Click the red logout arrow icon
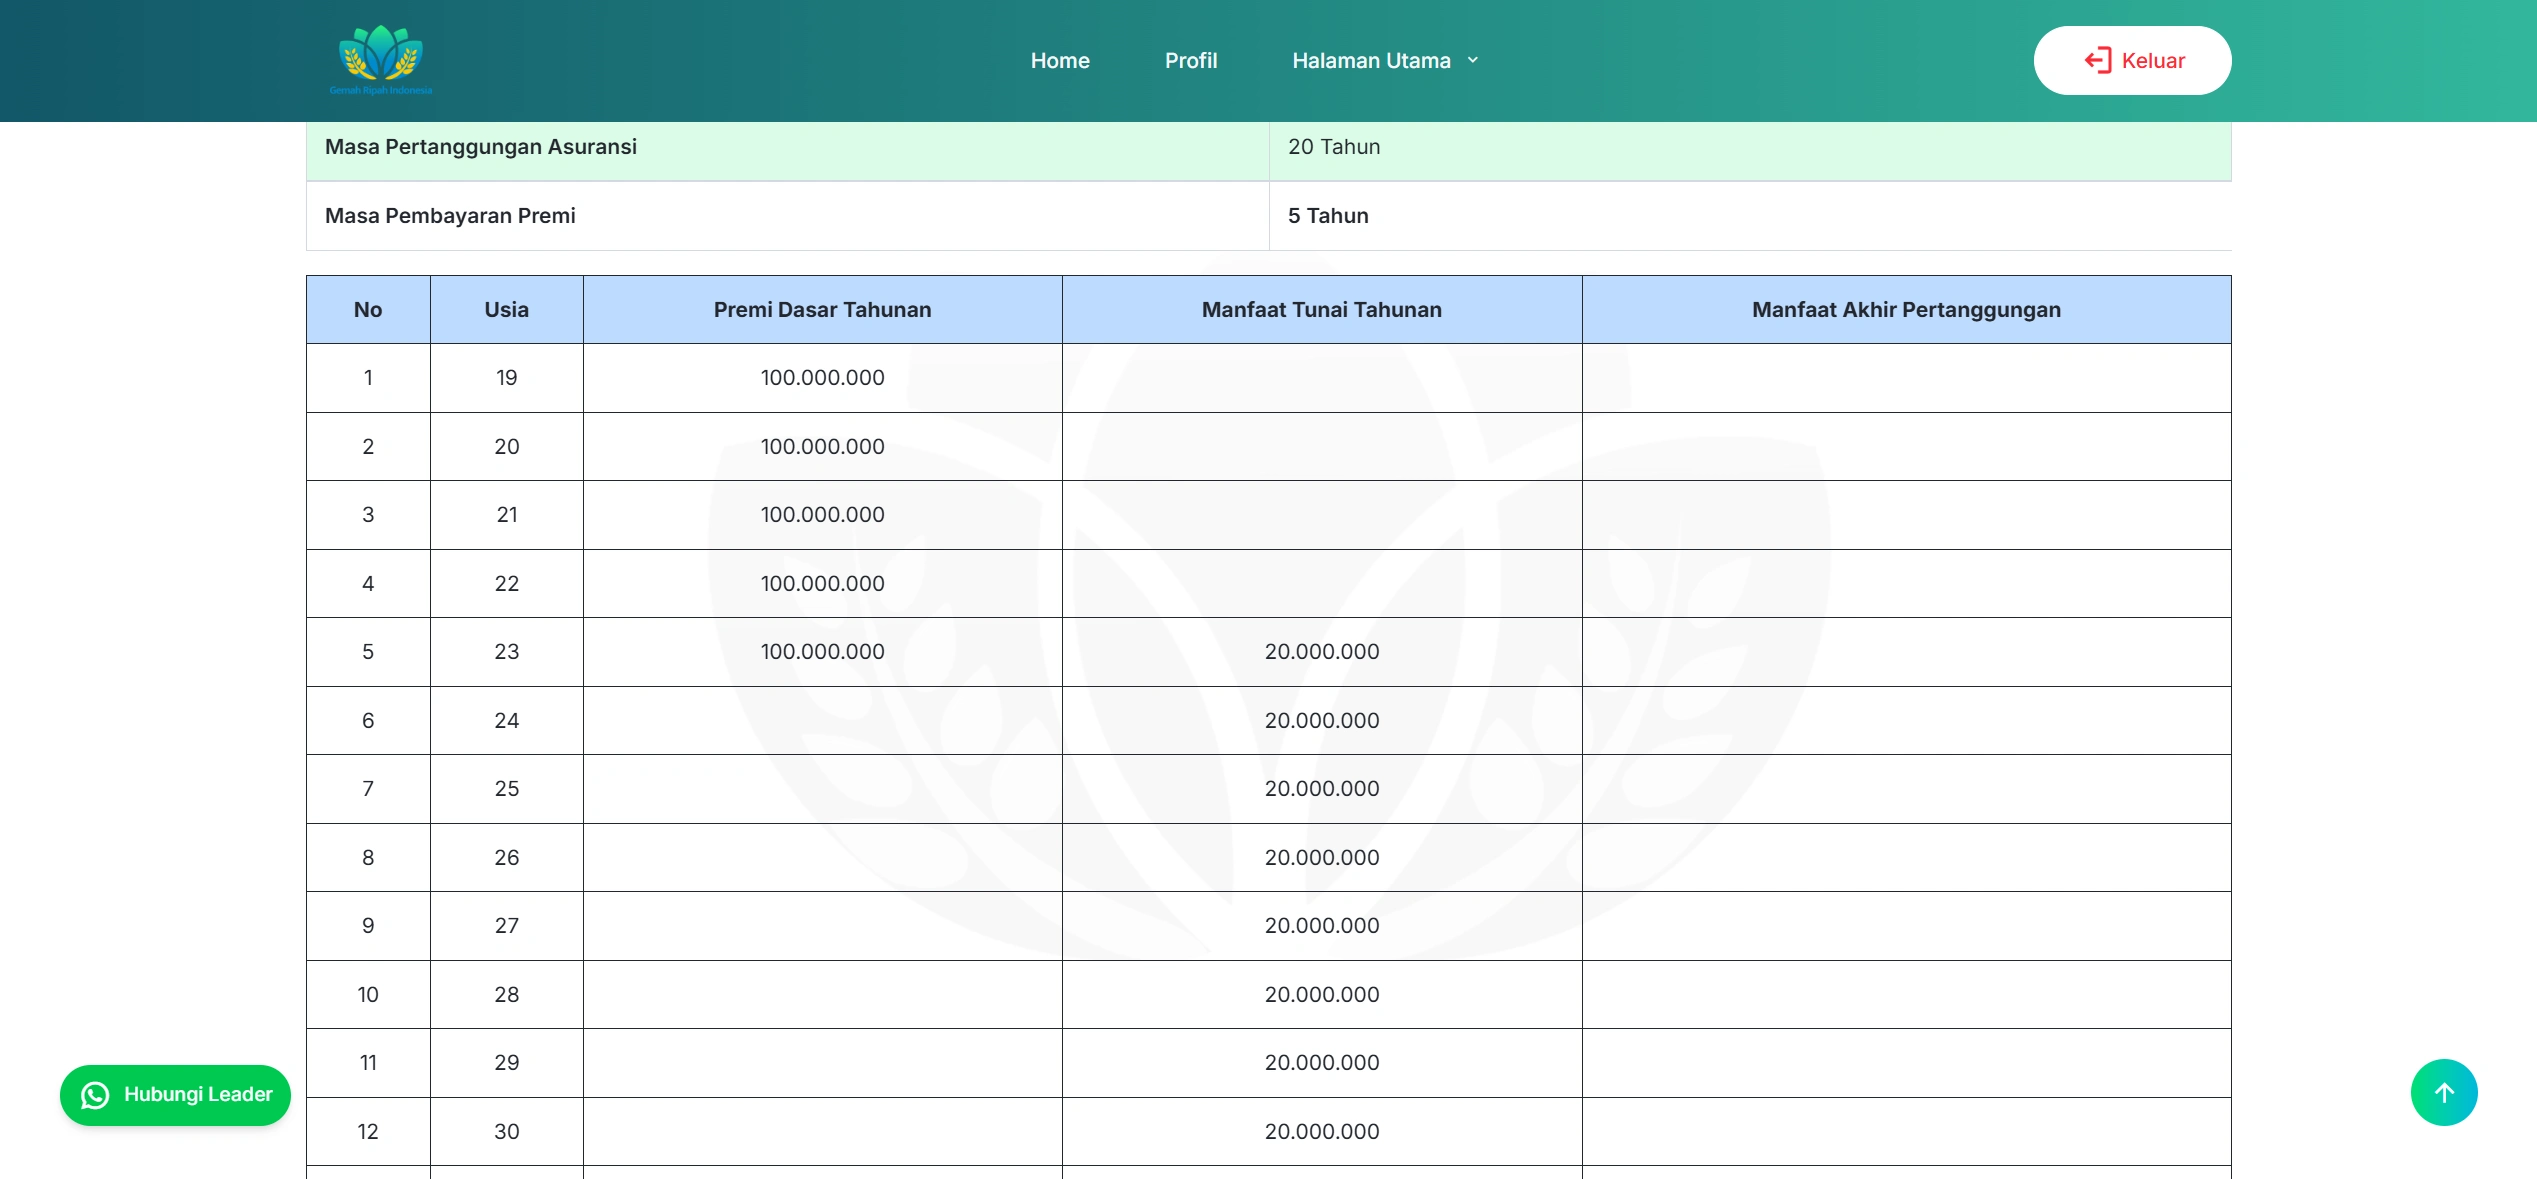Screen dimensions: 2537x1179 2097,61
